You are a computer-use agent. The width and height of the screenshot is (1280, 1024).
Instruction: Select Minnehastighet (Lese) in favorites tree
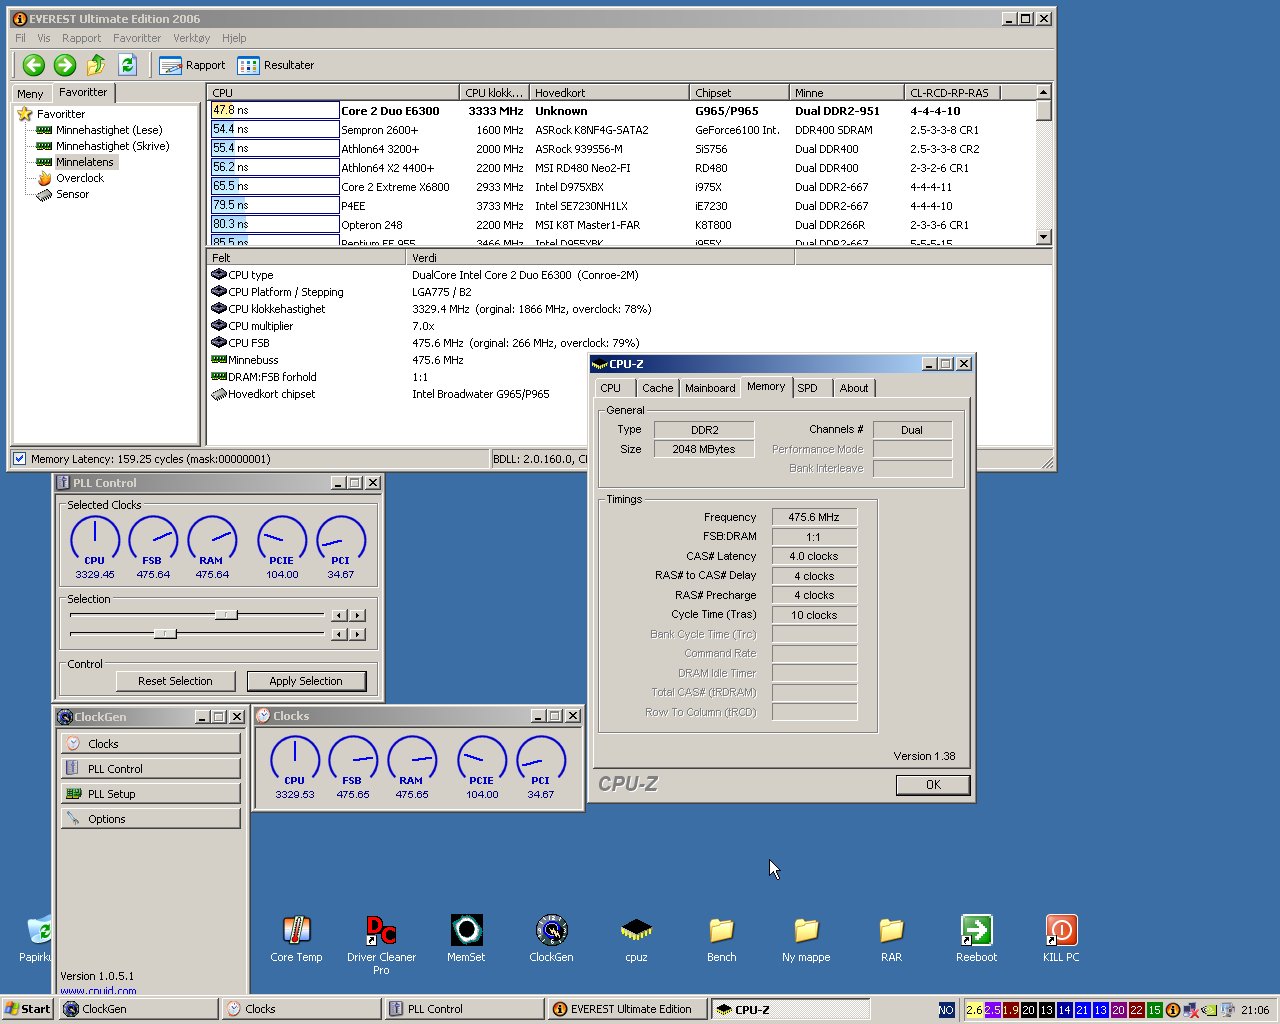click(108, 130)
